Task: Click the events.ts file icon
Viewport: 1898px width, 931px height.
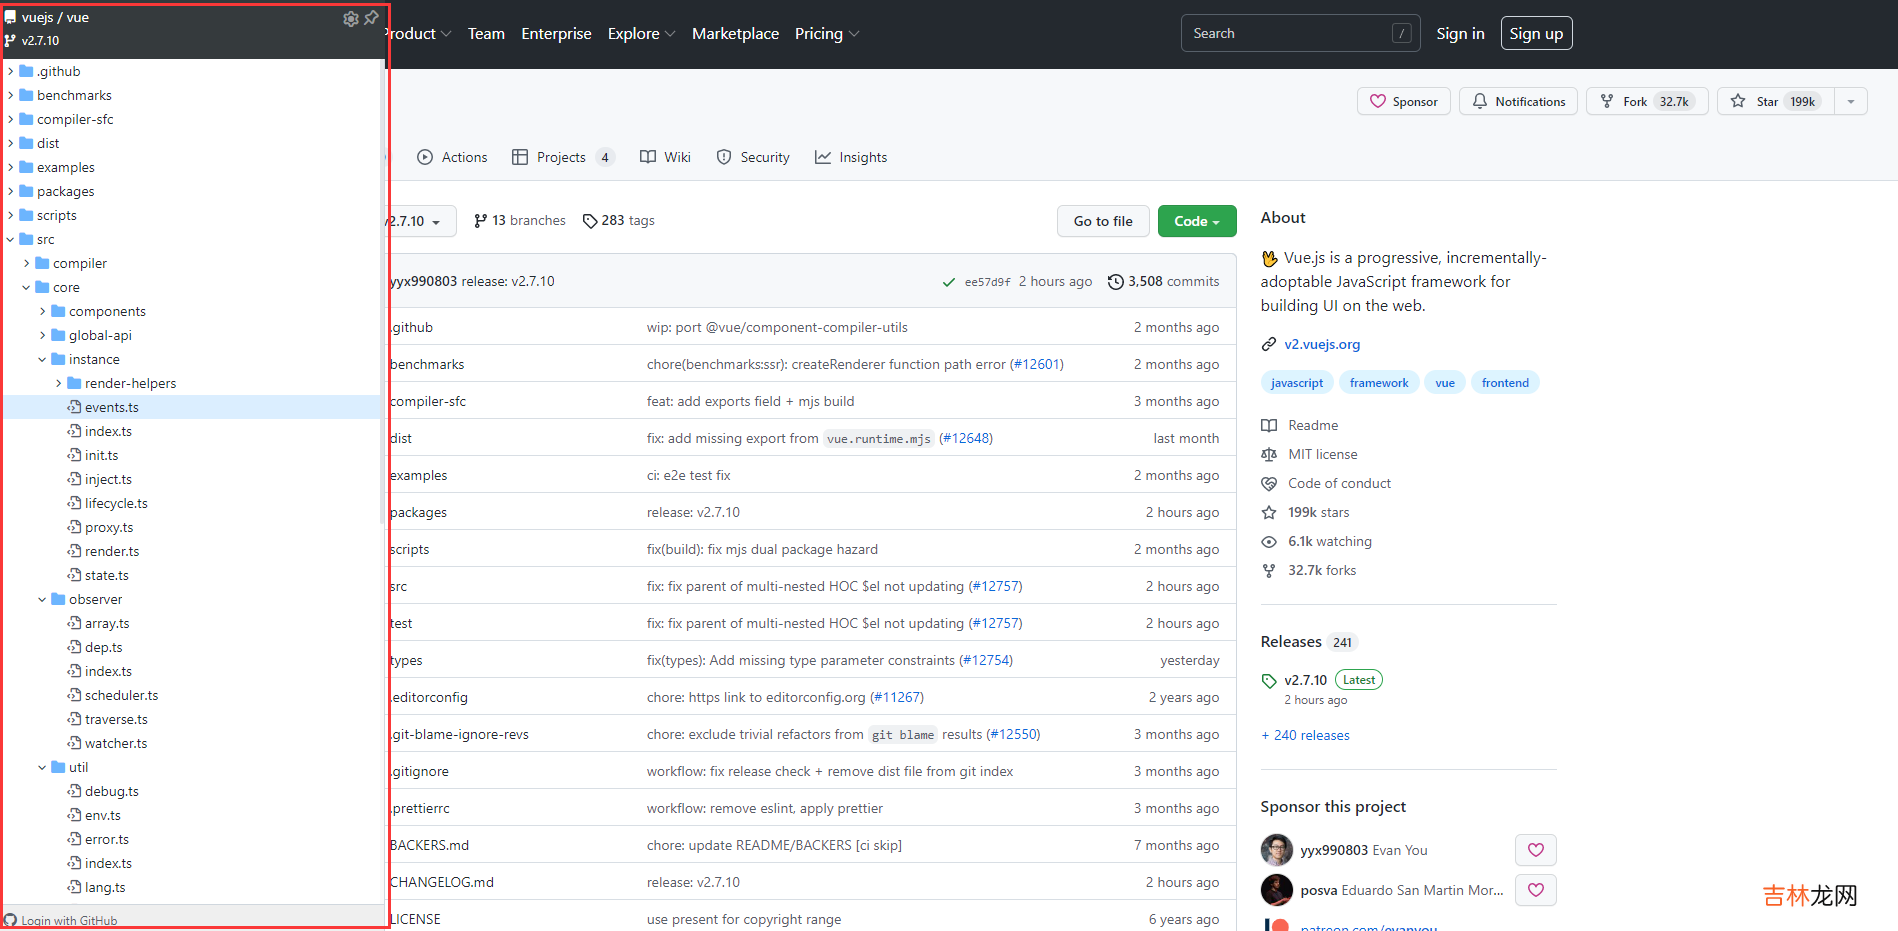Action: click(x=74, y=407)
